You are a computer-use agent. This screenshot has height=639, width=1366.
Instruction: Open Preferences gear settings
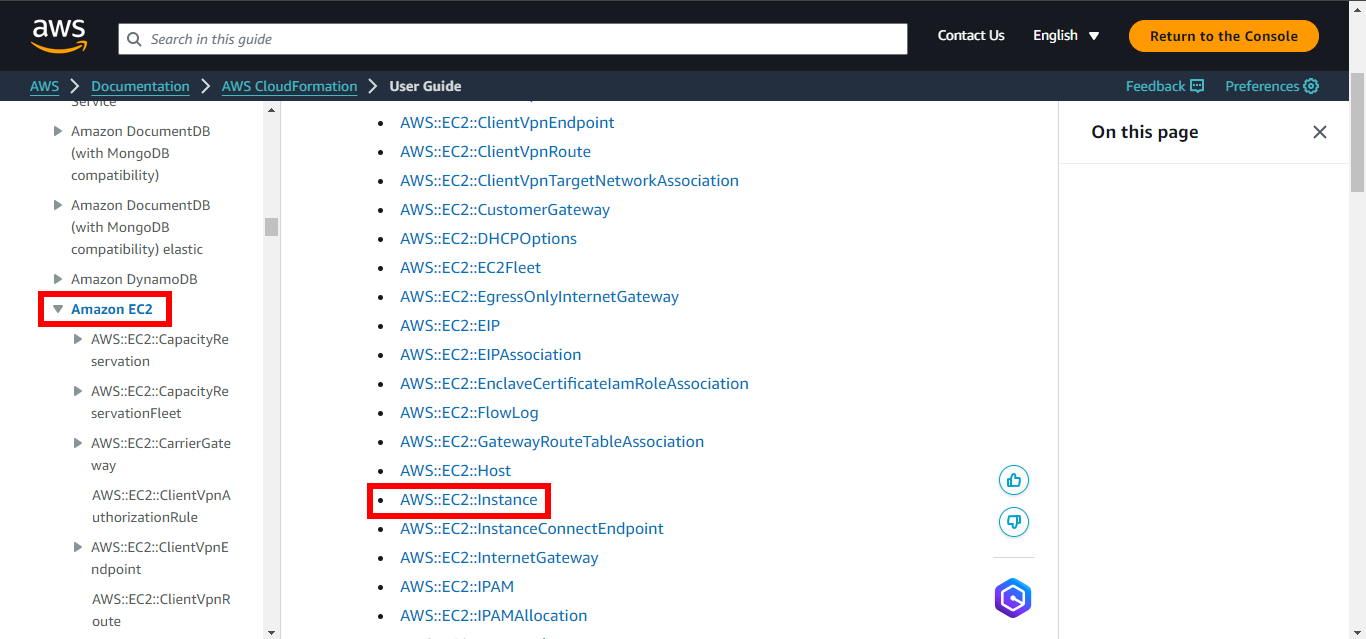tap(1311, 86)
